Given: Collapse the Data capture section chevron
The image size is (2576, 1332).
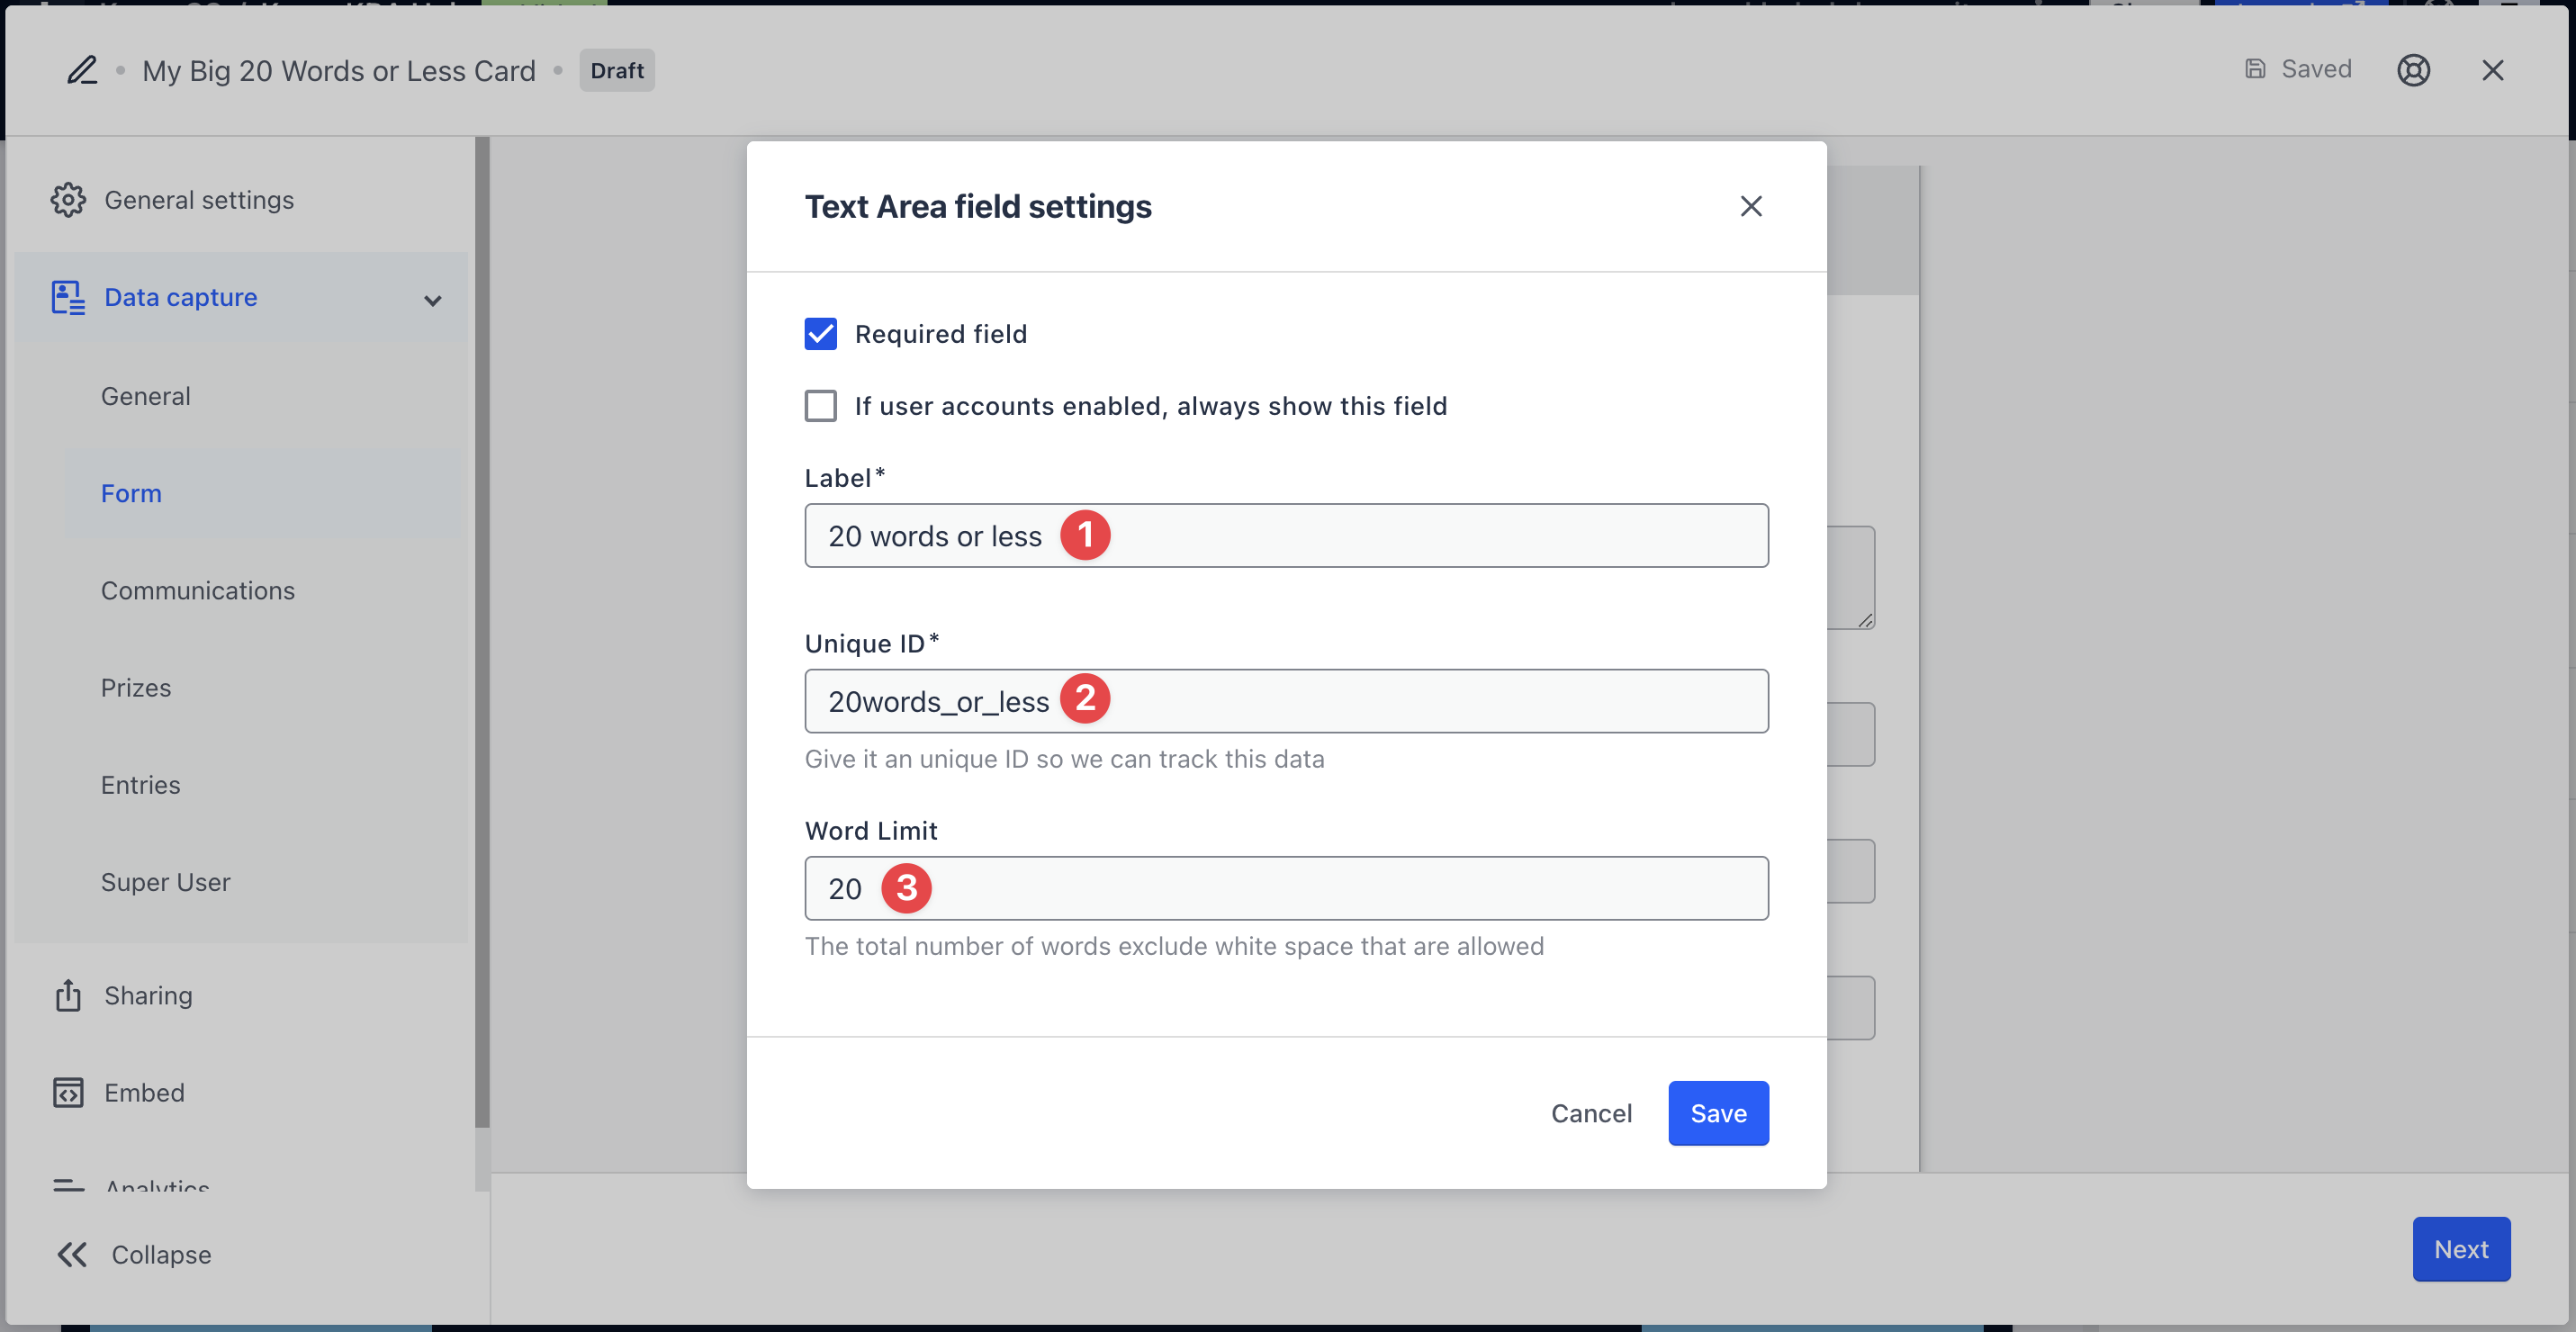Looking at the screenshot, I should coord(432,300).
